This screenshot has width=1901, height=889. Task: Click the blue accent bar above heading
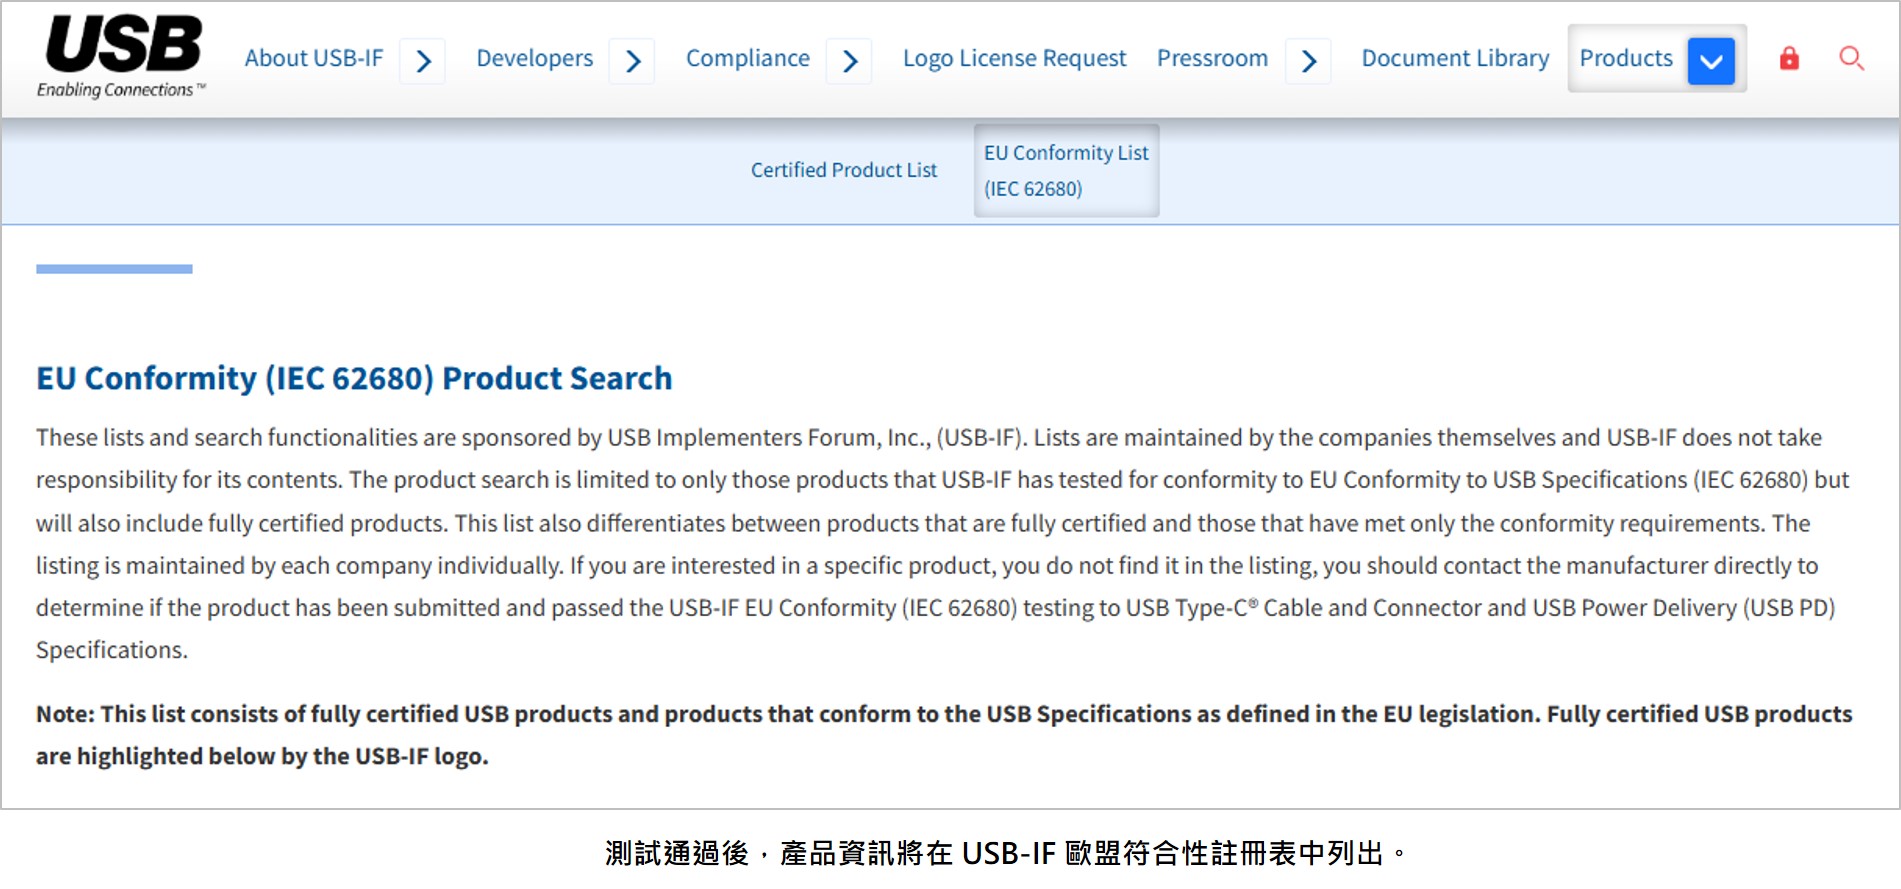(114, 269)
